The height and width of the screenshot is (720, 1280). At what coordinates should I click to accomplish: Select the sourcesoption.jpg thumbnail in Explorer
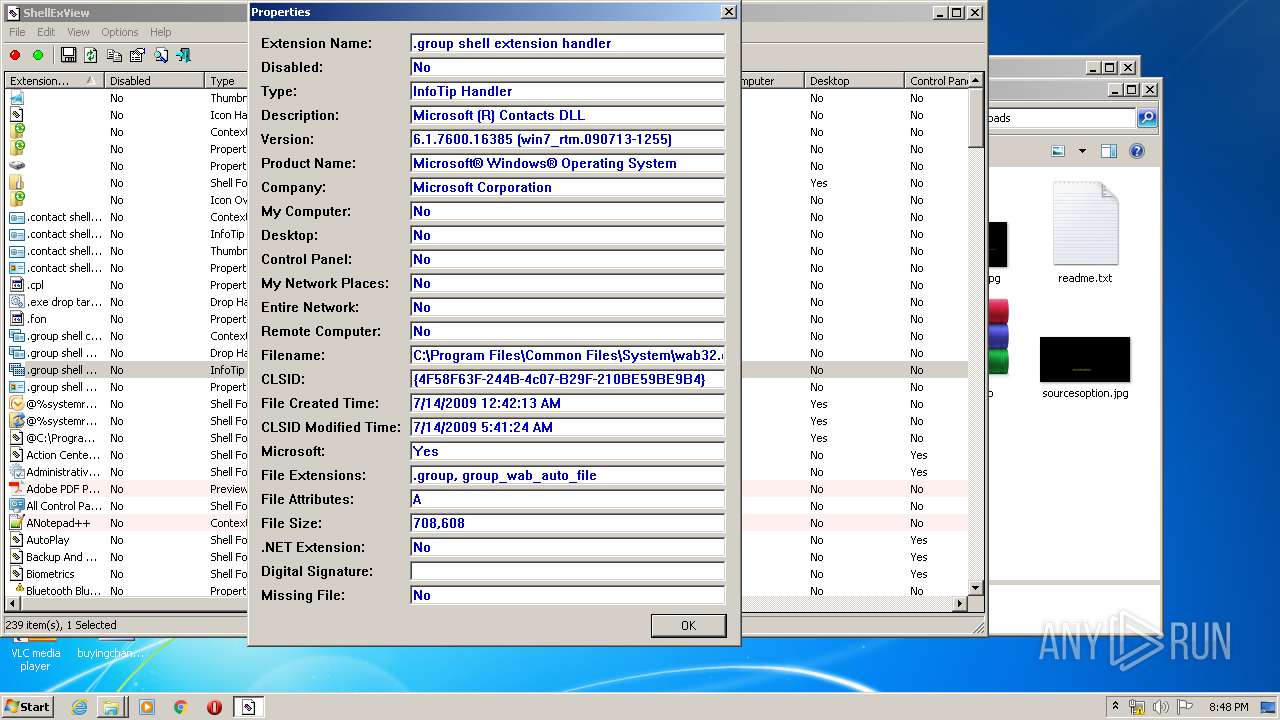click(x=1085, y=368)
